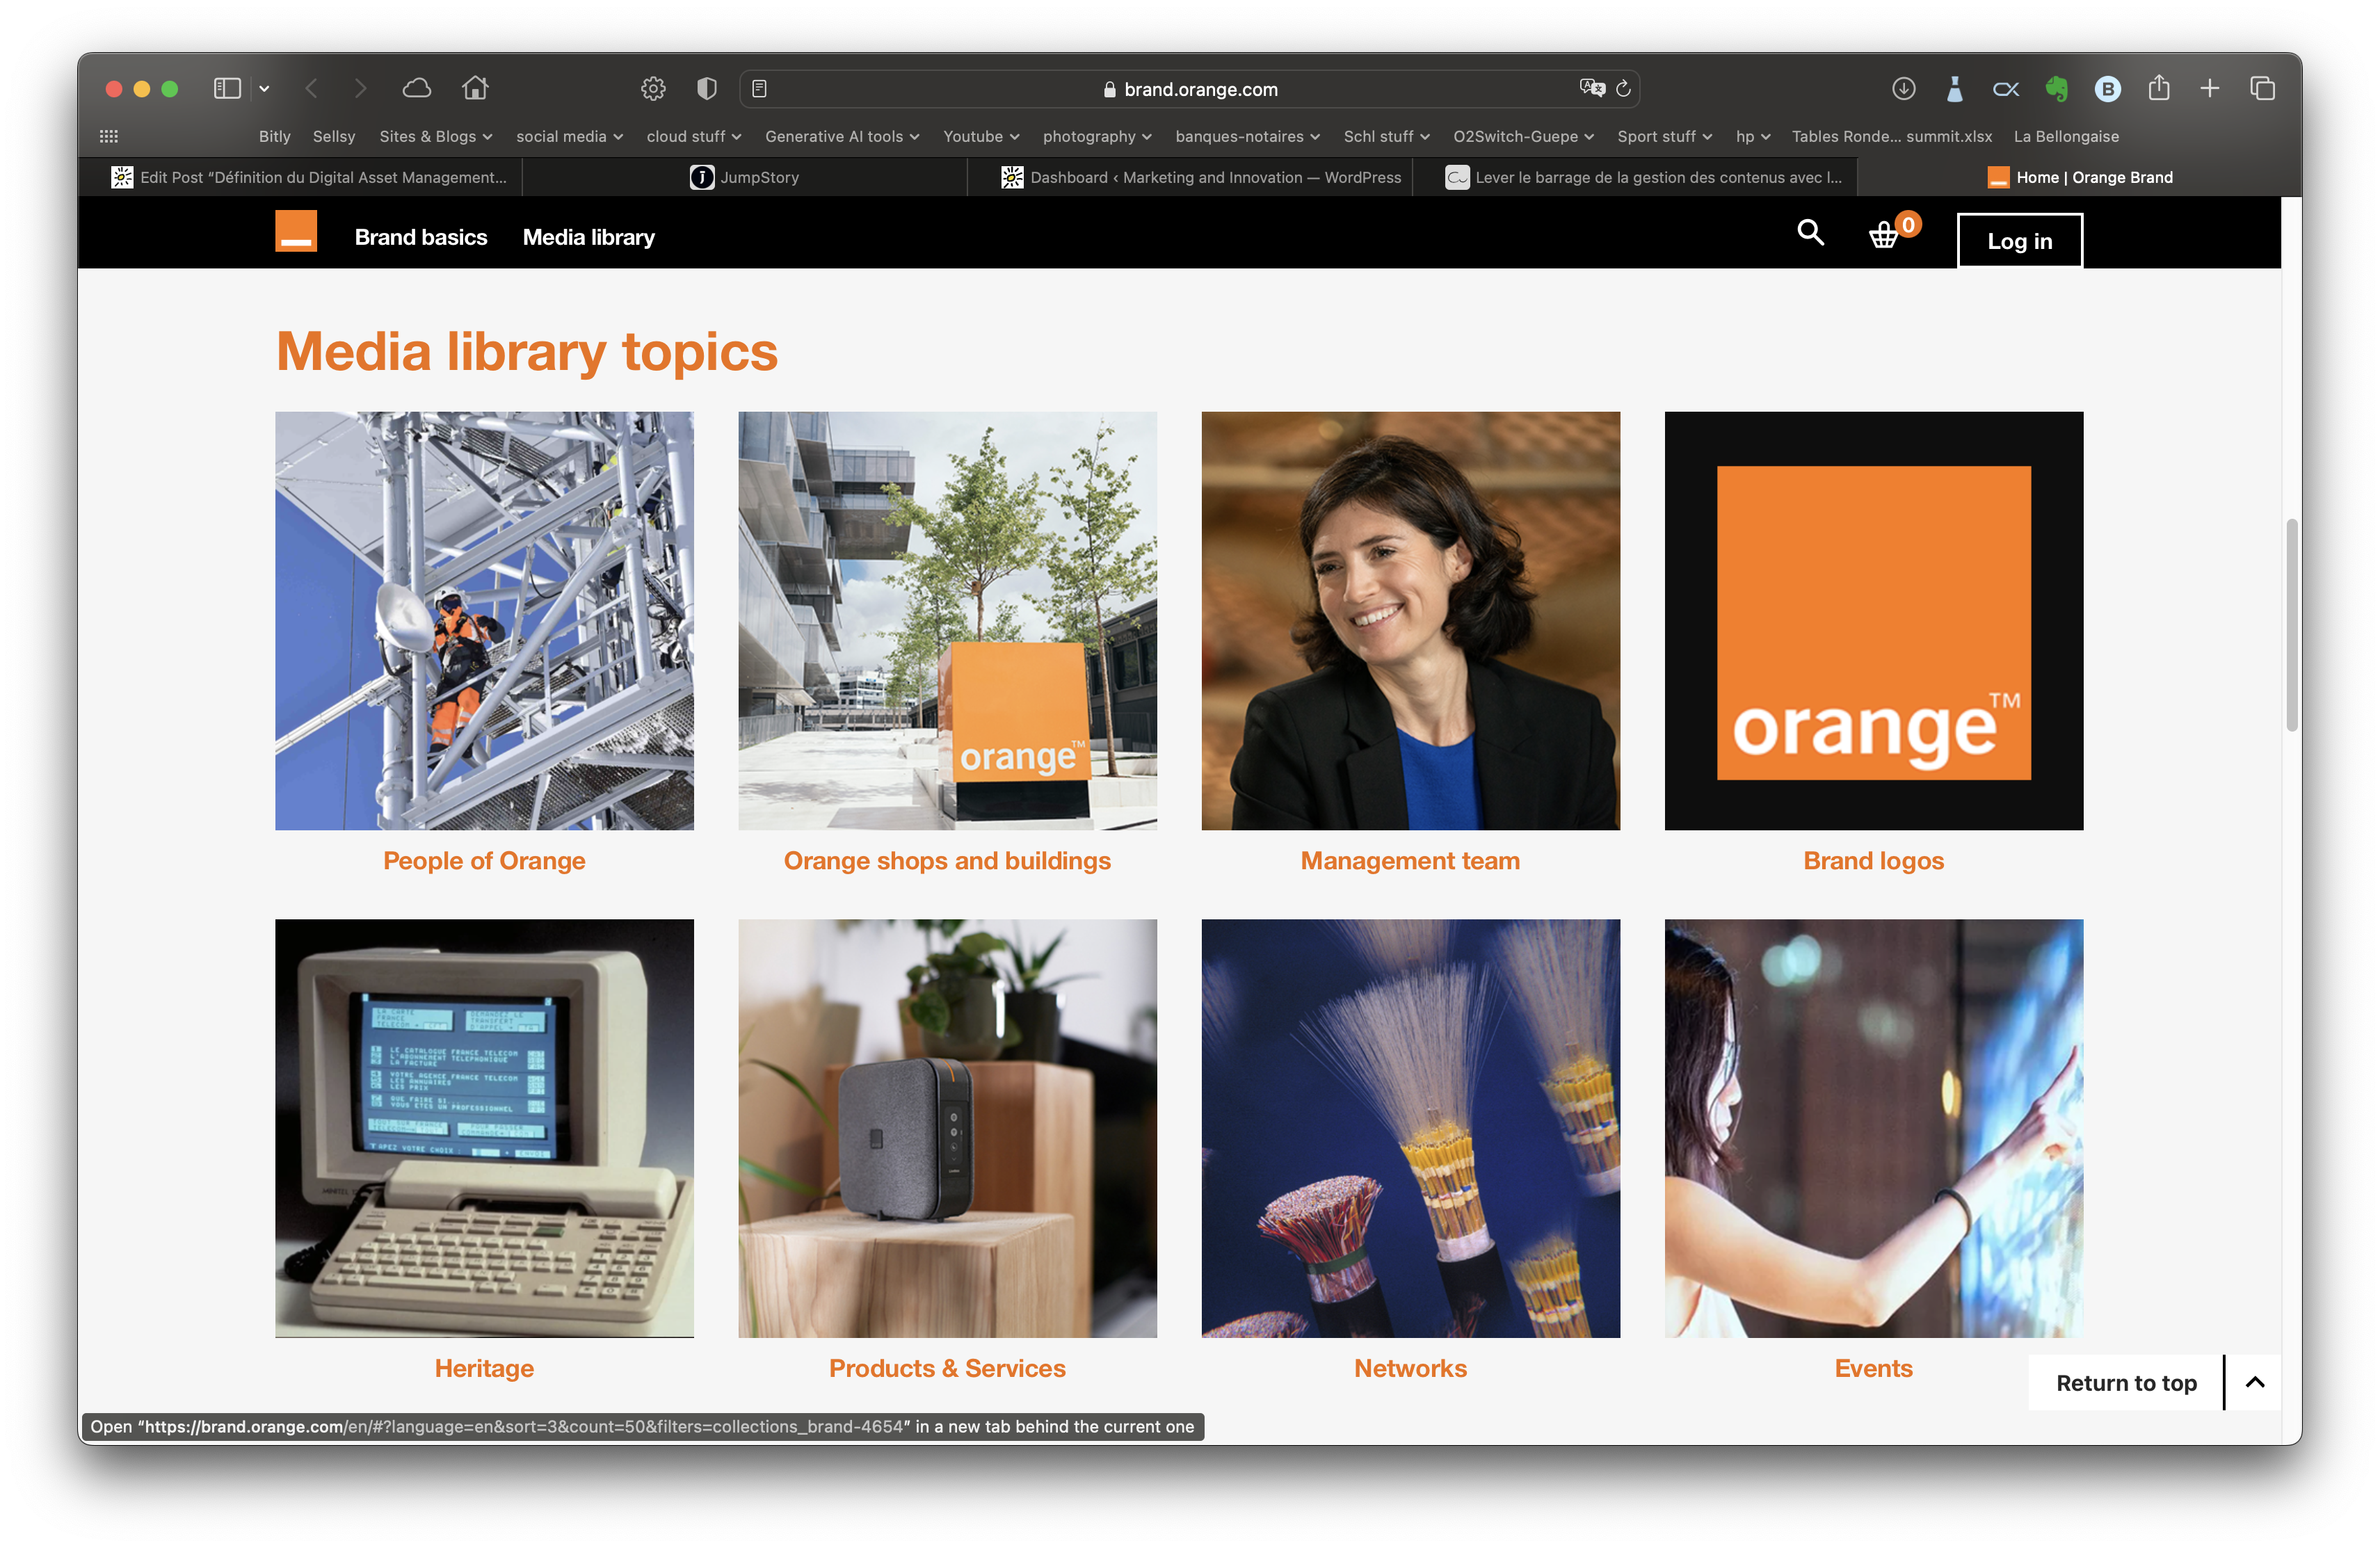Expand the social media bookmarks folder
Screen dimensions: 2380x1548
569,136
